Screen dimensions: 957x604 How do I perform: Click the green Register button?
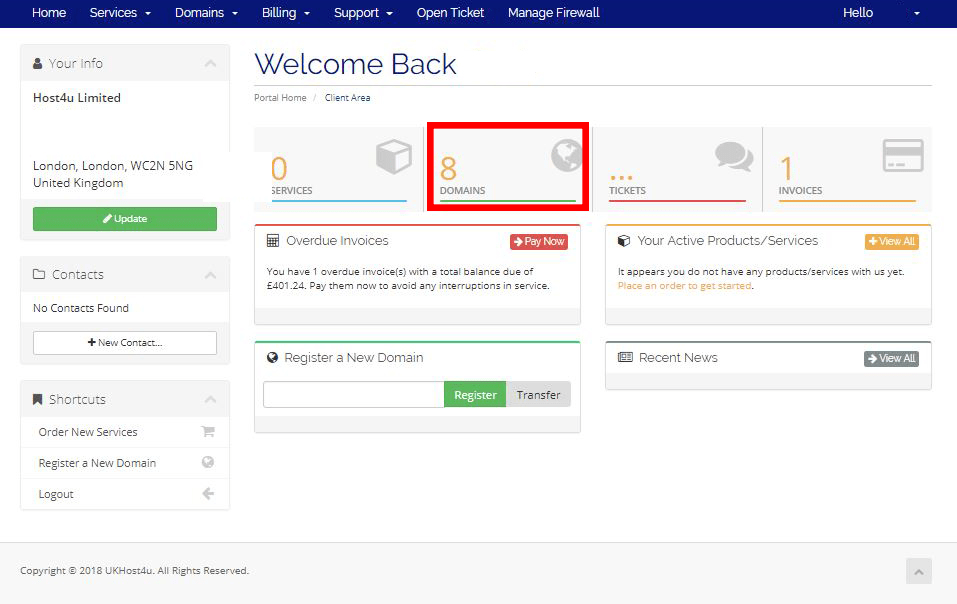pos(475,395)
